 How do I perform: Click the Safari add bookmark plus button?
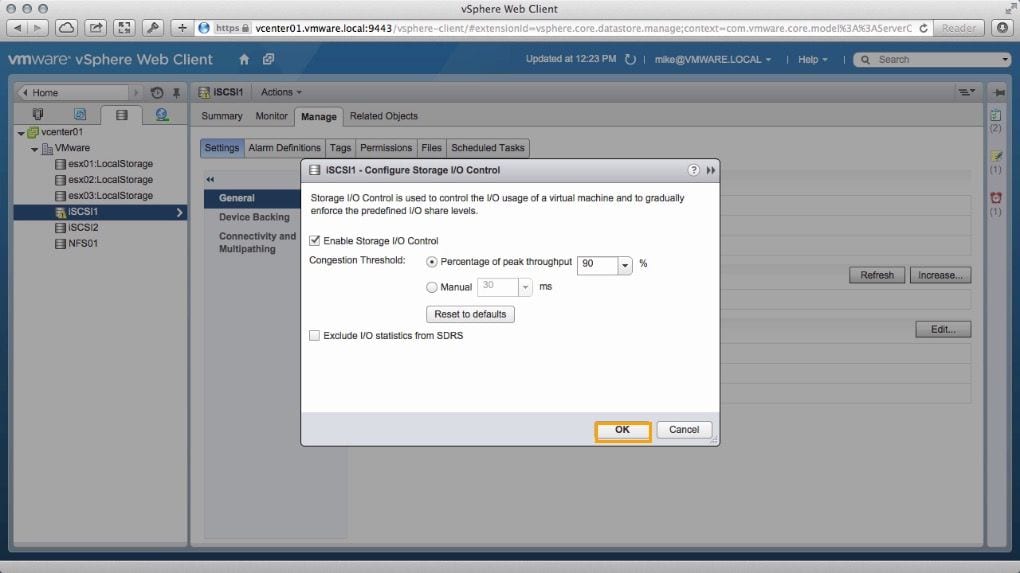pos(181,28)
